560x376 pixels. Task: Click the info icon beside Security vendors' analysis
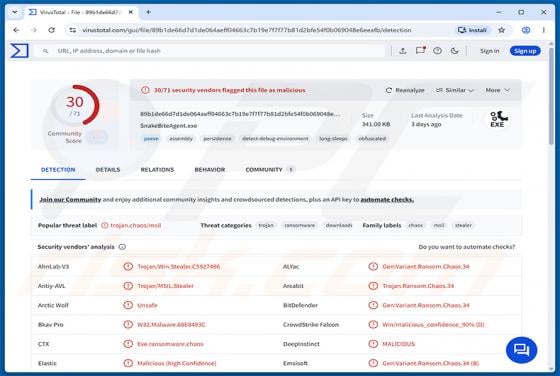[122, 247]
